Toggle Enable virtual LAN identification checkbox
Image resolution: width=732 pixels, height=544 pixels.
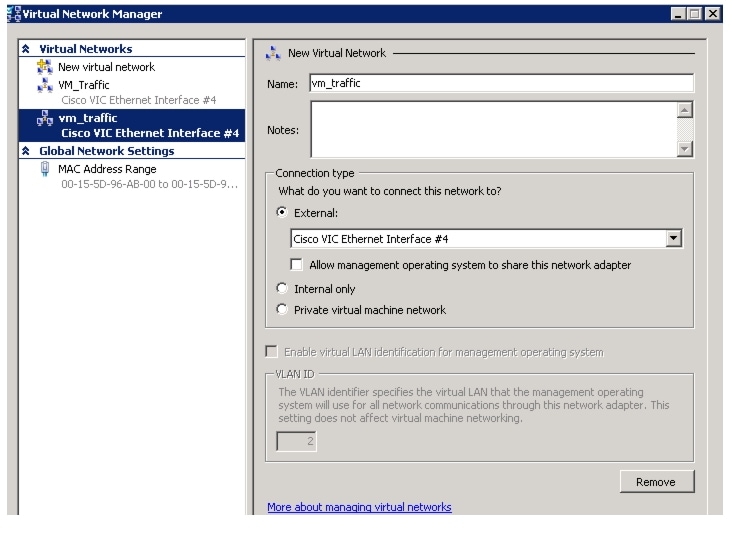pos(271,352)
